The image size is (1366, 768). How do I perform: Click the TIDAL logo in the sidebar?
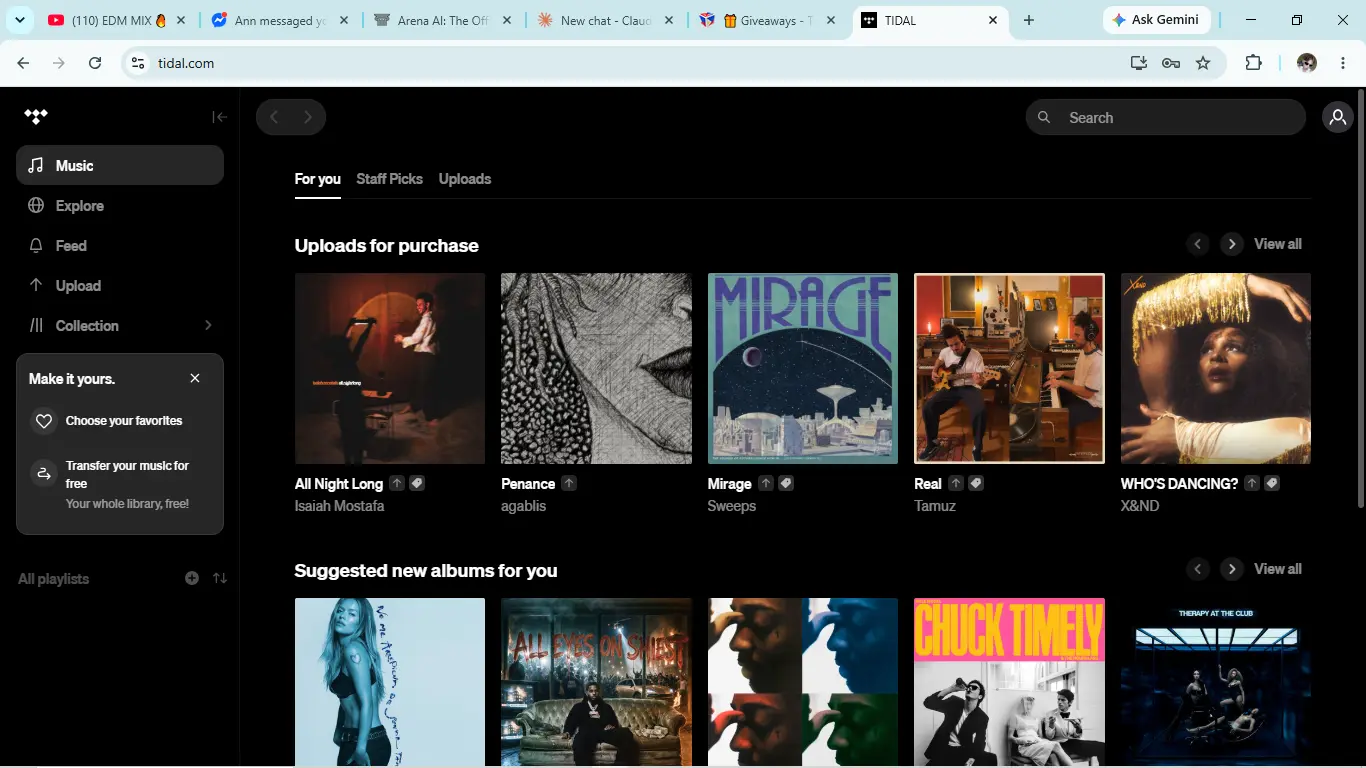[x=36, y=117]
